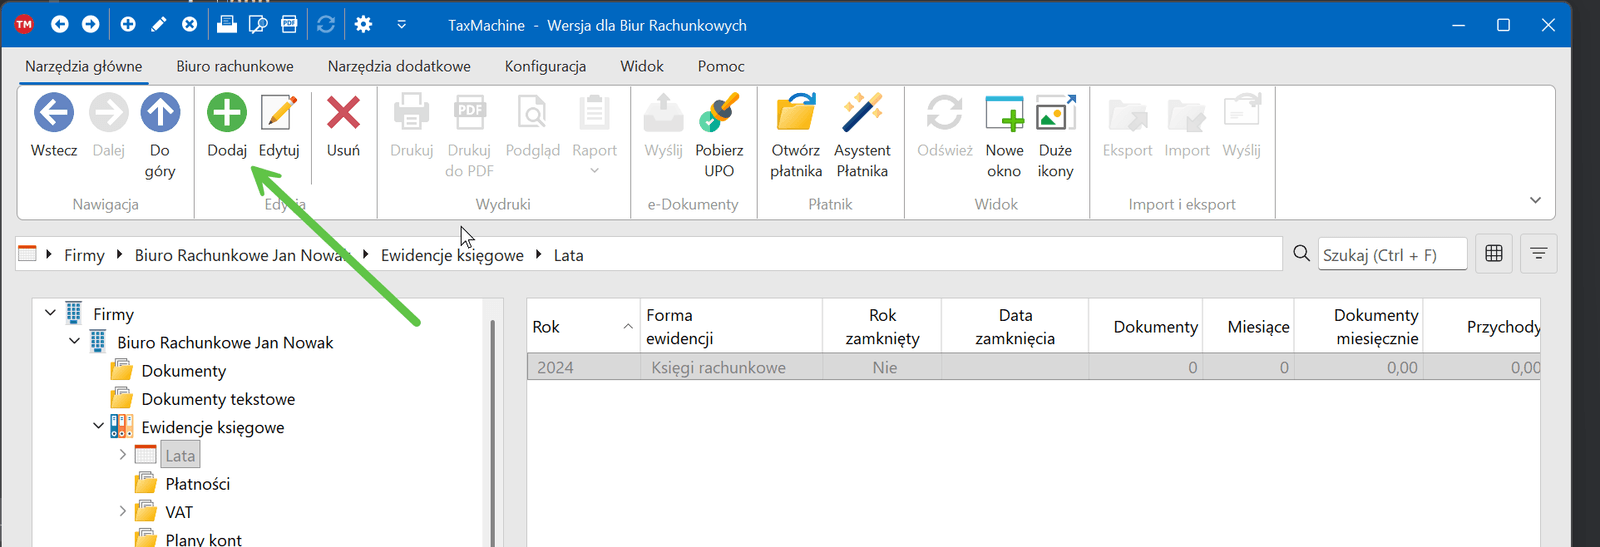1600x547 pixels.
Task: Collapse the Firmy tree node
Action: tap(50, 313)
